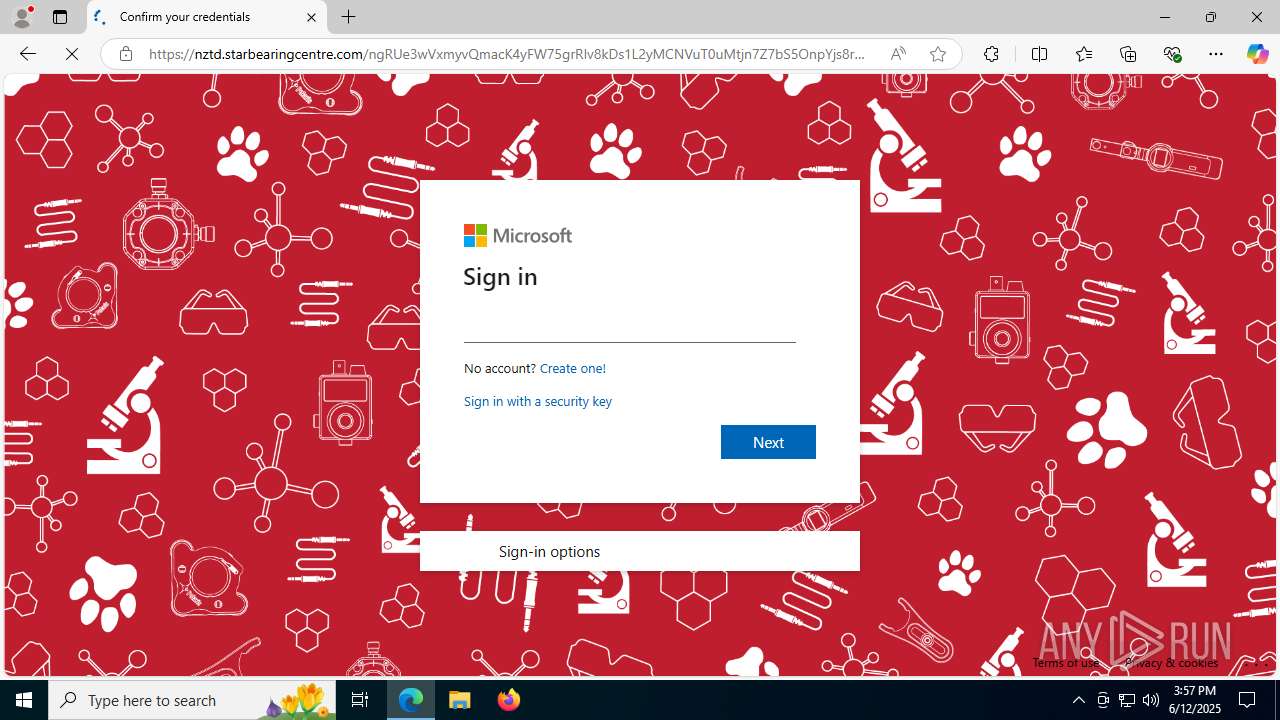Restore down the Edge window
This screenshot has width=1280, height=720.
tap(1211, 17)
